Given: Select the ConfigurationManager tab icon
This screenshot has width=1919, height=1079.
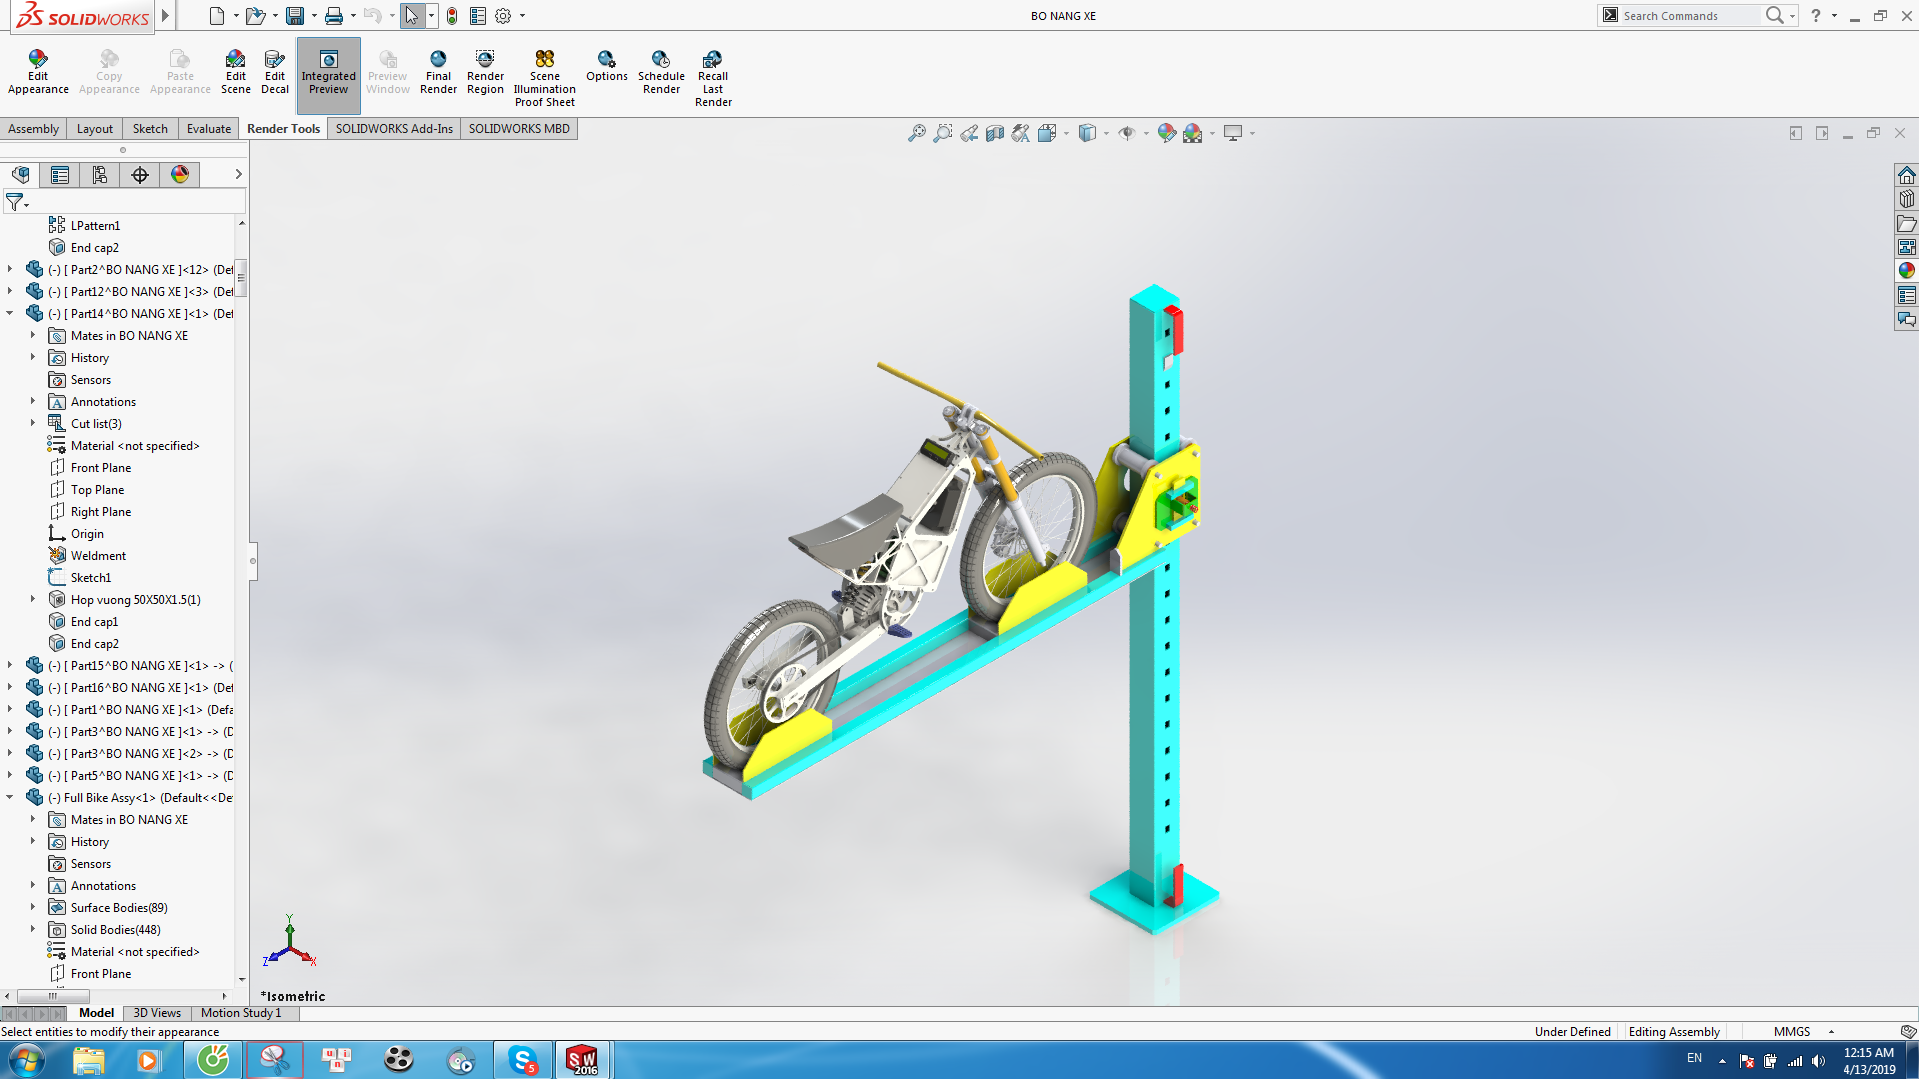Looking at the screenshot, I should [100, 175].
